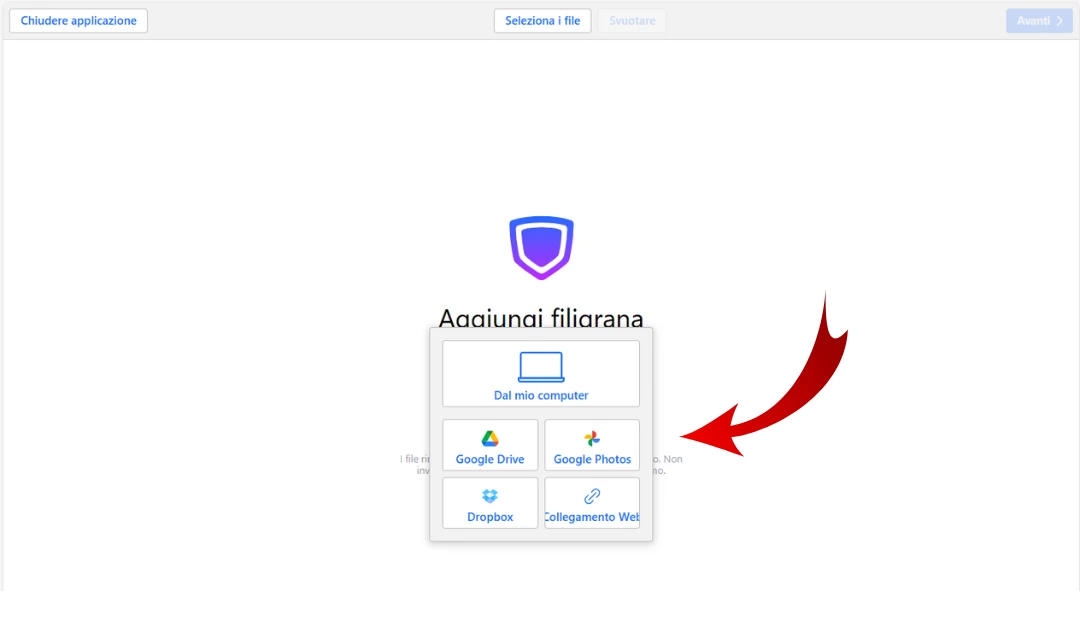Click the Svuotare button
Image resolution: width=1080 pixels, height=617 pixels.
pyautogui.click(x=632, y=21)
